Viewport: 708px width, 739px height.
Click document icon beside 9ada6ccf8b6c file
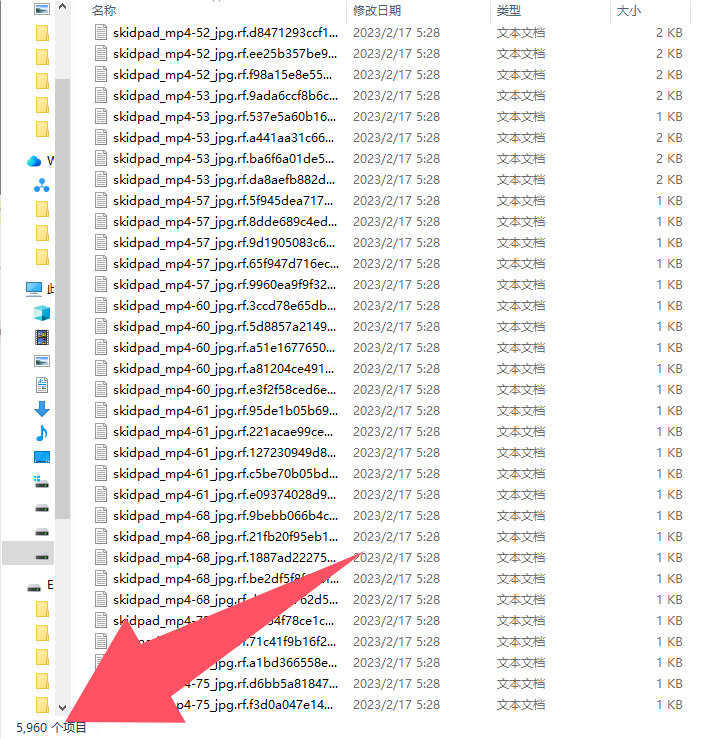click(100, 96)
